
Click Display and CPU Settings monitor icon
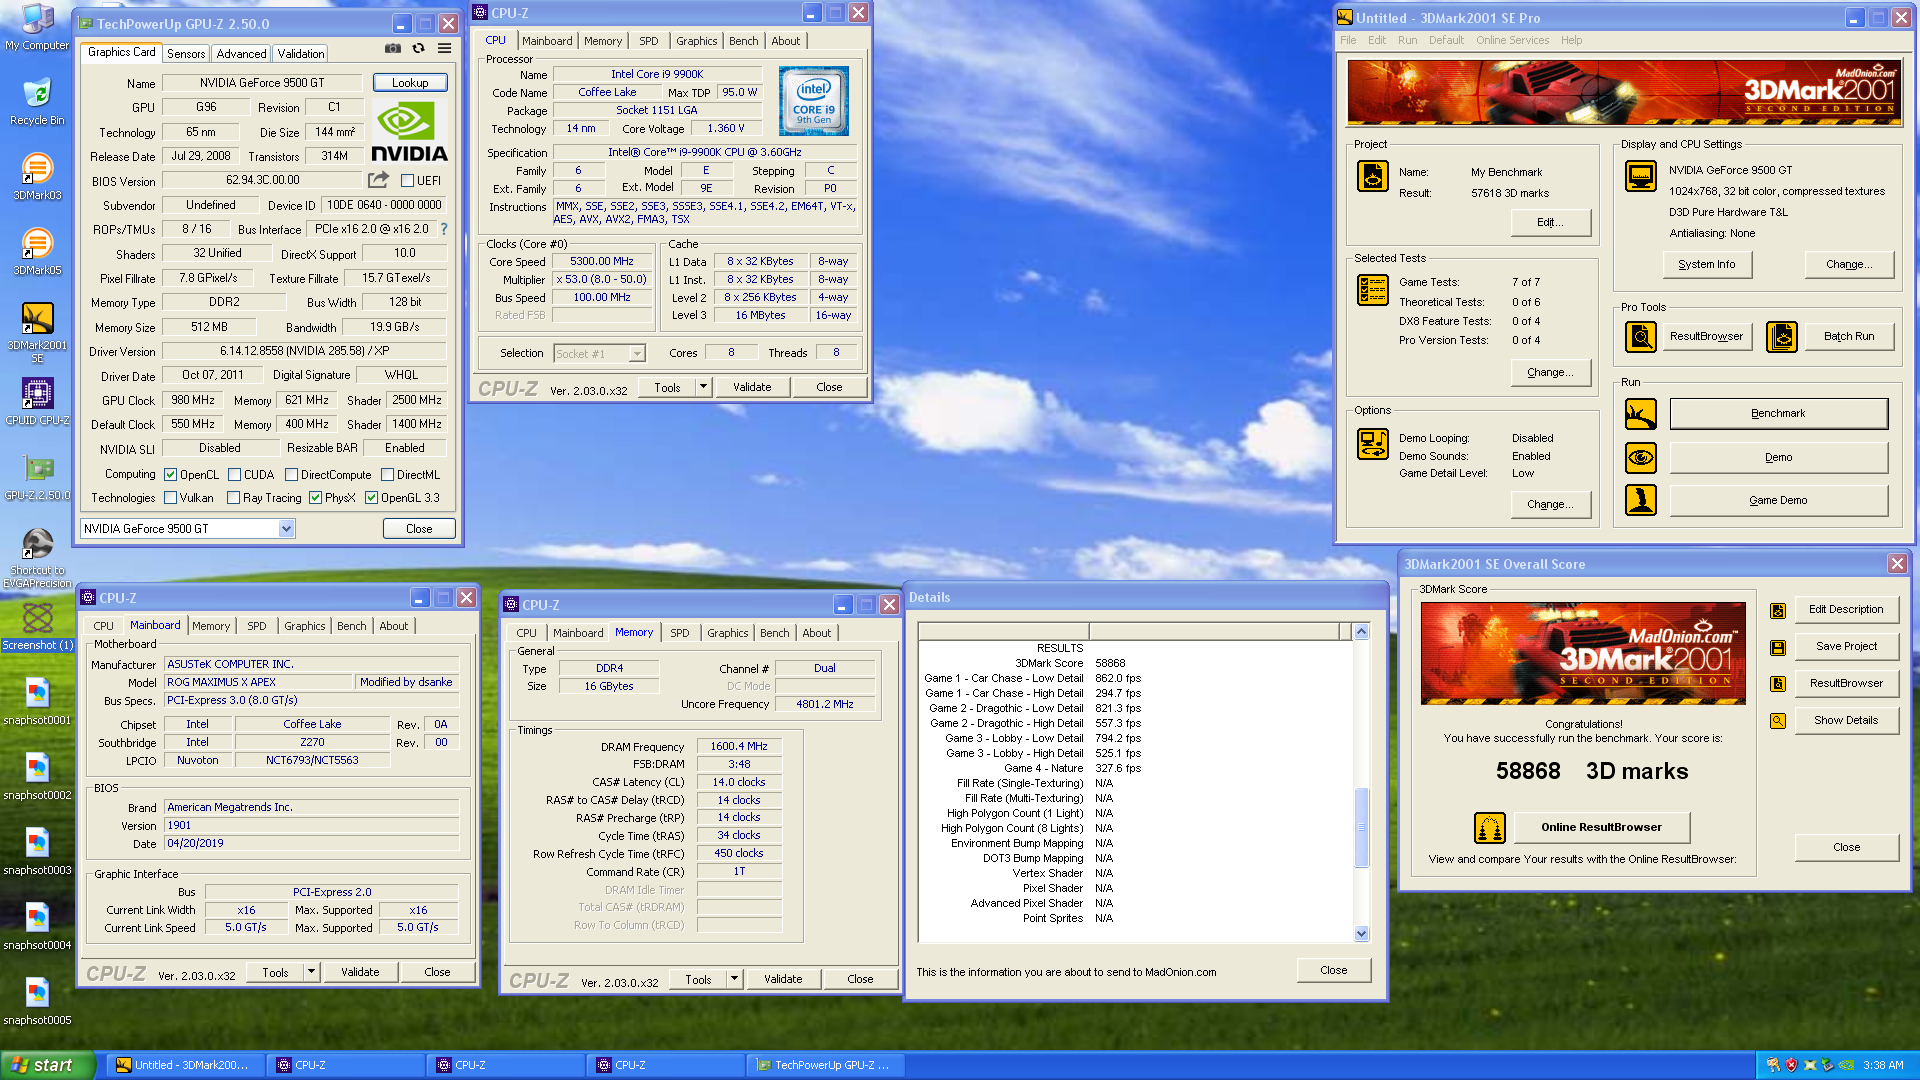(1641, 176)
